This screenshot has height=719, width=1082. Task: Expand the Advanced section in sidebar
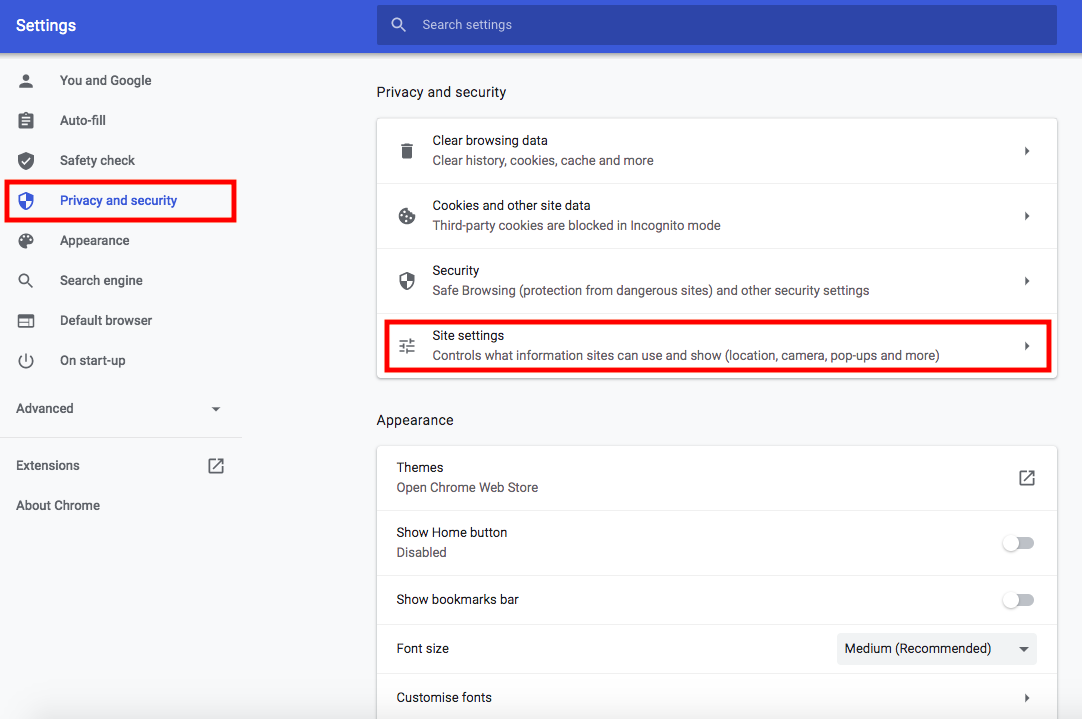[x=119, y=408]
